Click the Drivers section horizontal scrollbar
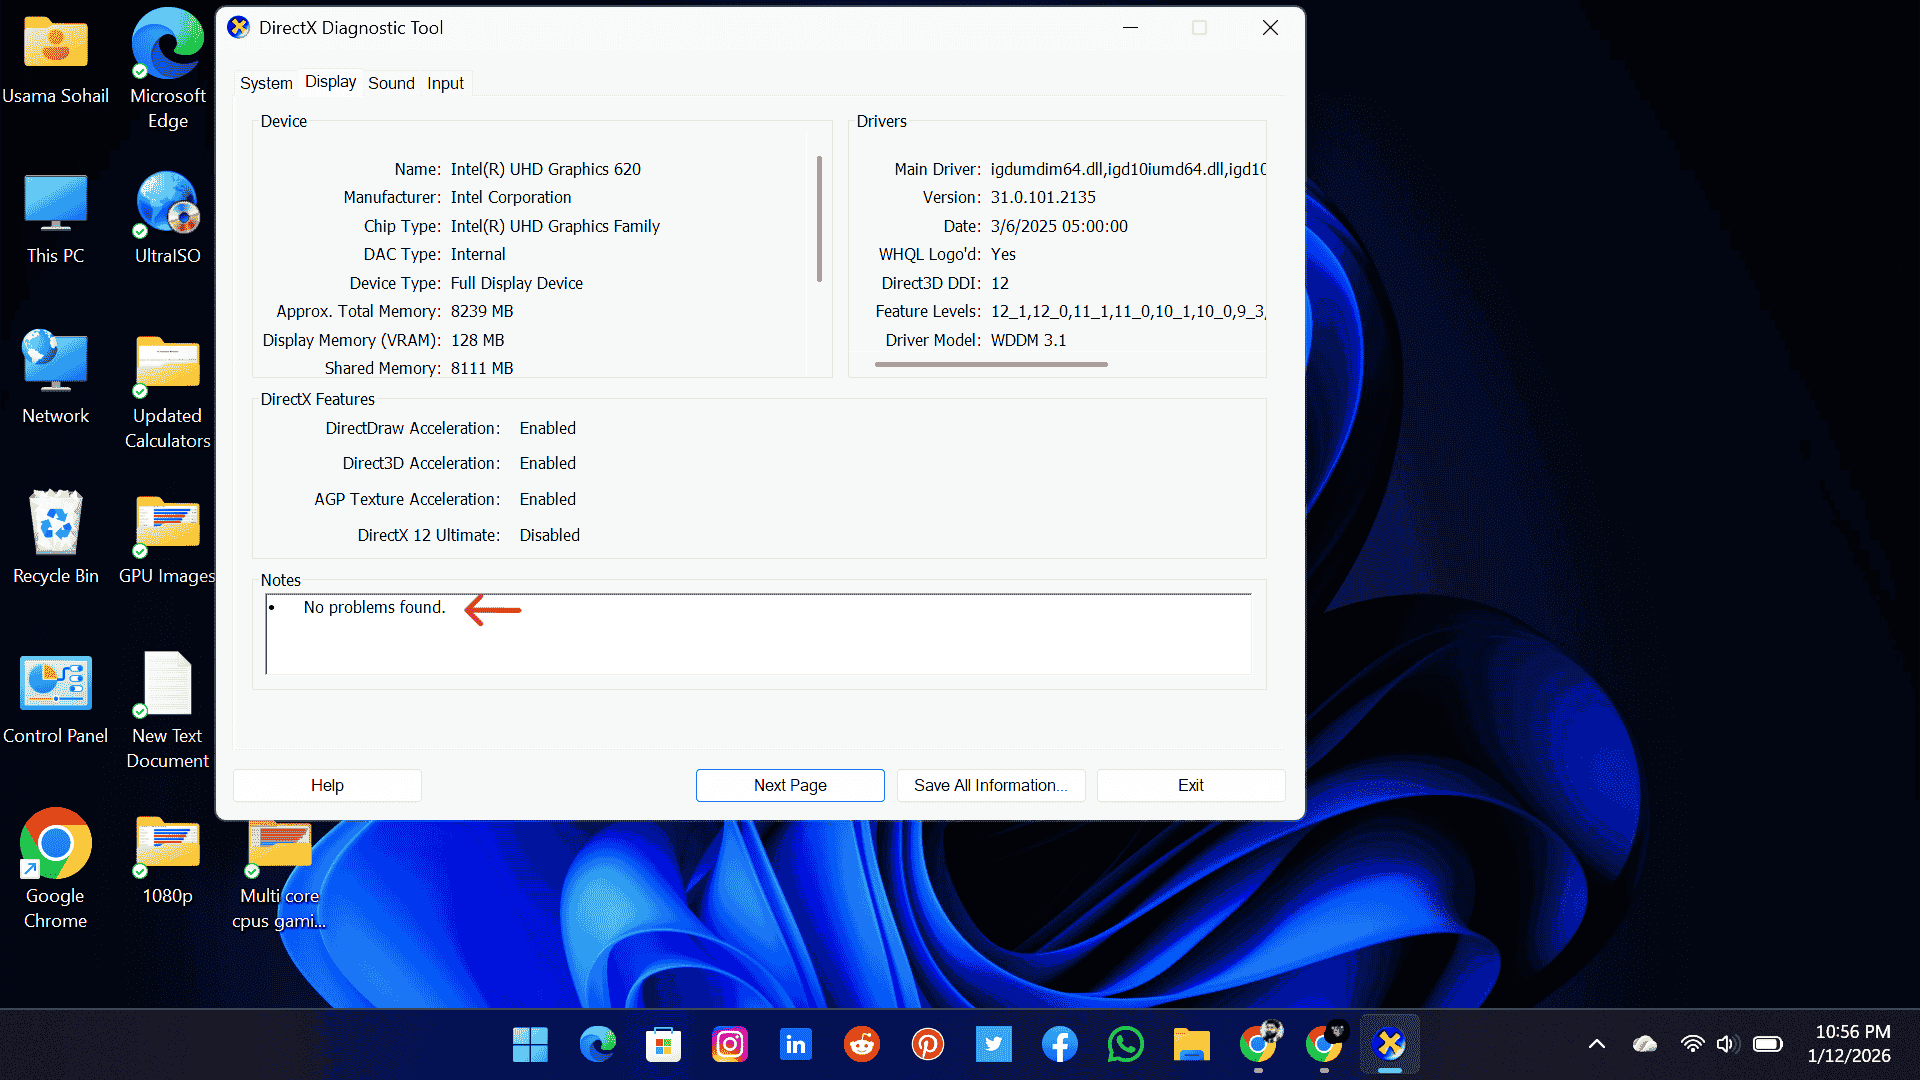The width and height of the screenshot is (1920, 1080). coord(991,364)
